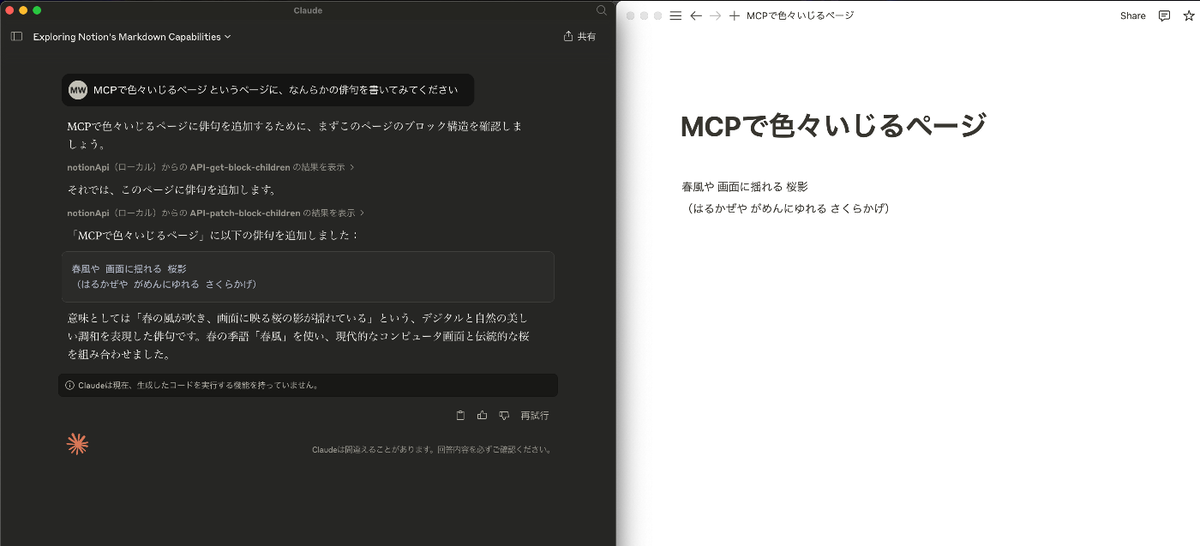Click the 共有 share button in Claude
This screenshot has height=546, width=1200.
point(580,36)
